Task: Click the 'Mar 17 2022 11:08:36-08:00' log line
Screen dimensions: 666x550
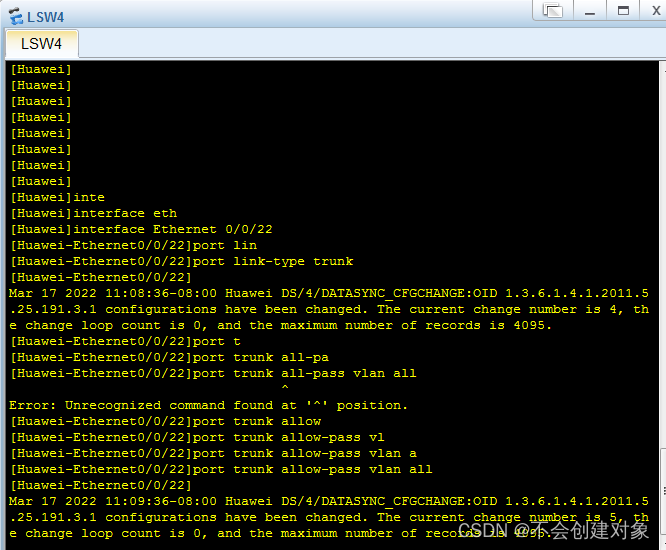Action: pyautogui.click(x=329, y=293)
